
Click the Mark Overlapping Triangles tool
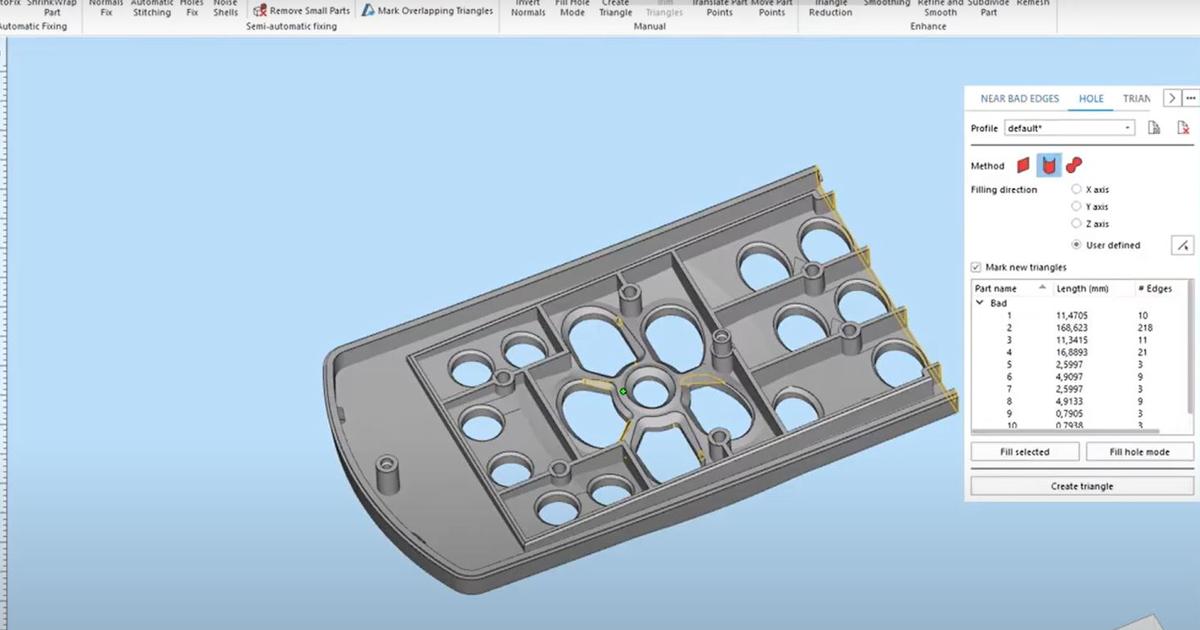[x=426, y=9]
